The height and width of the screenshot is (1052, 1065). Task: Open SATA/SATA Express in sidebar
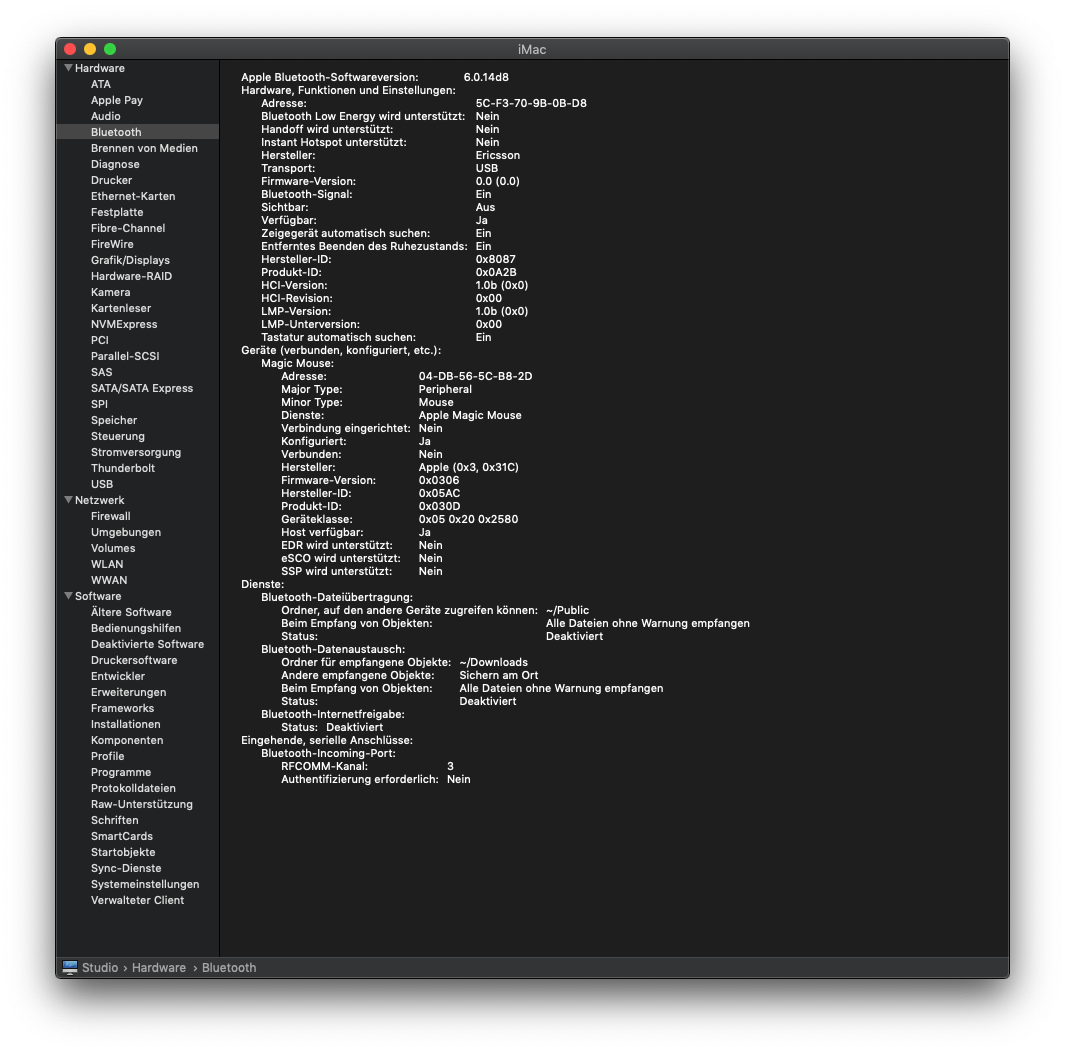(x=142, y=388)
